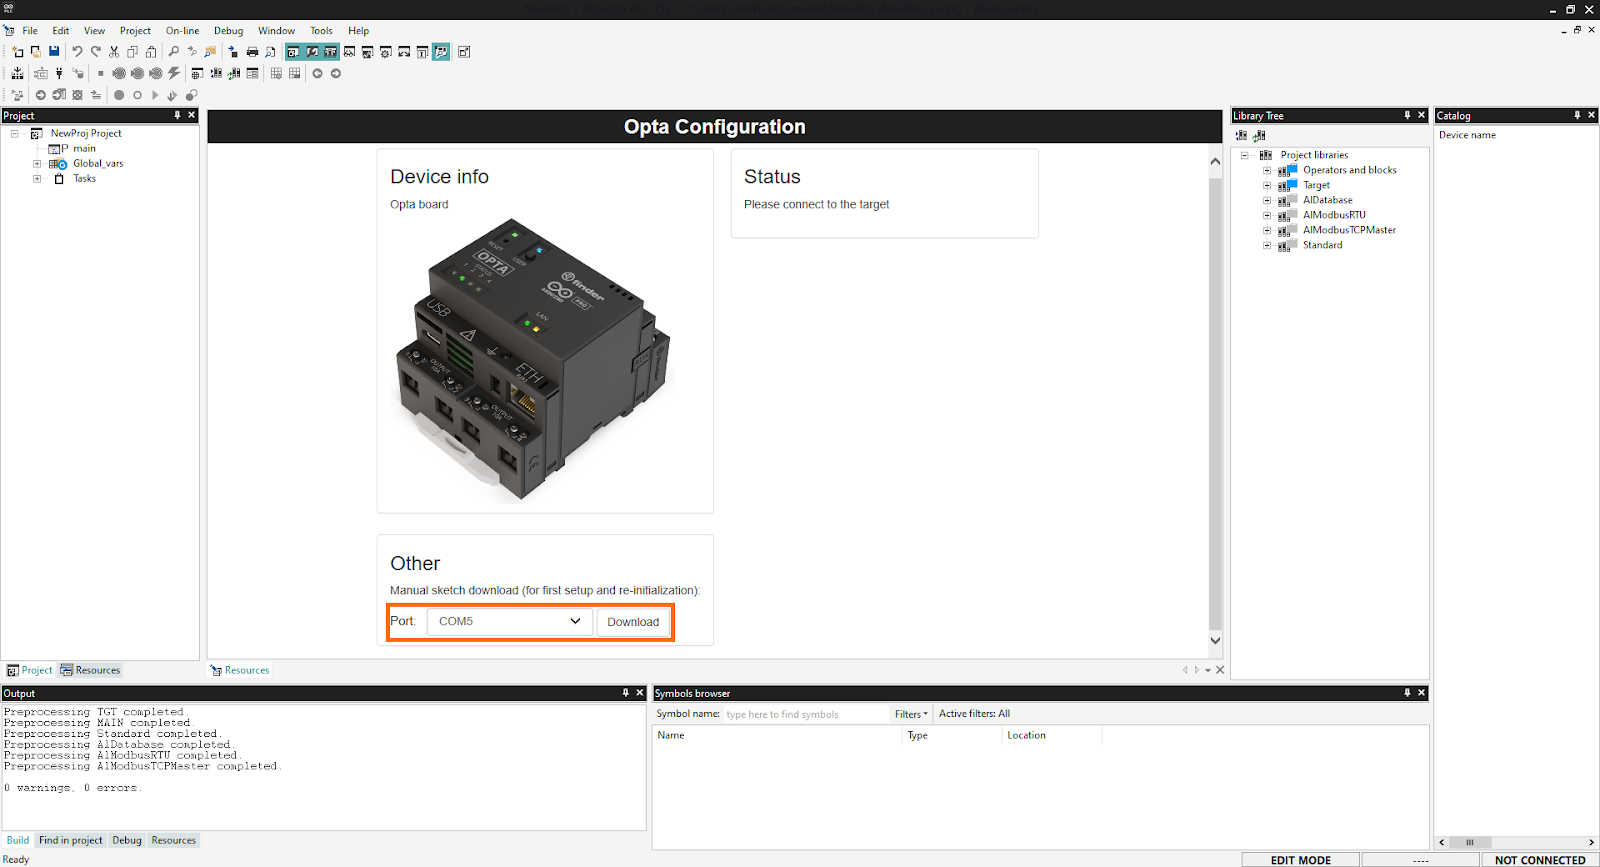Click the lightning bolt toolbar icon
This screenshot has height=867, width=1600.
point(174,73)
